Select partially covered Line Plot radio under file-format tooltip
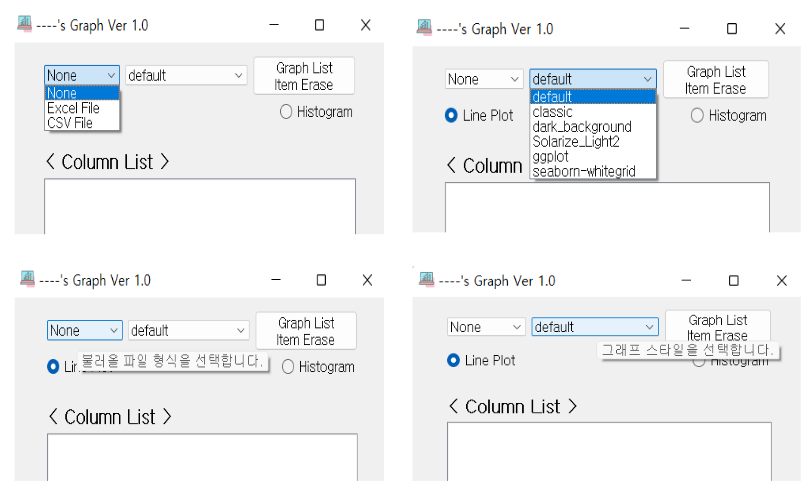 (x=54, y=367)
